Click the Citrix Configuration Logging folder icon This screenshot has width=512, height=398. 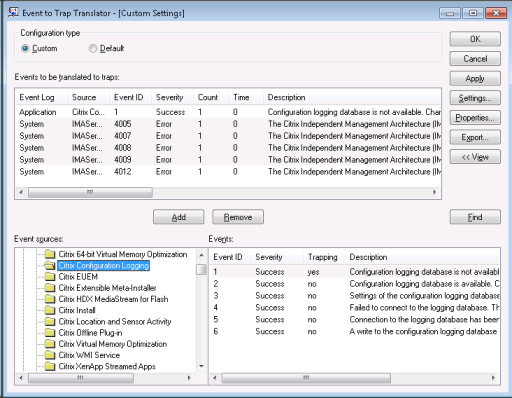click(x=50, y=266)
